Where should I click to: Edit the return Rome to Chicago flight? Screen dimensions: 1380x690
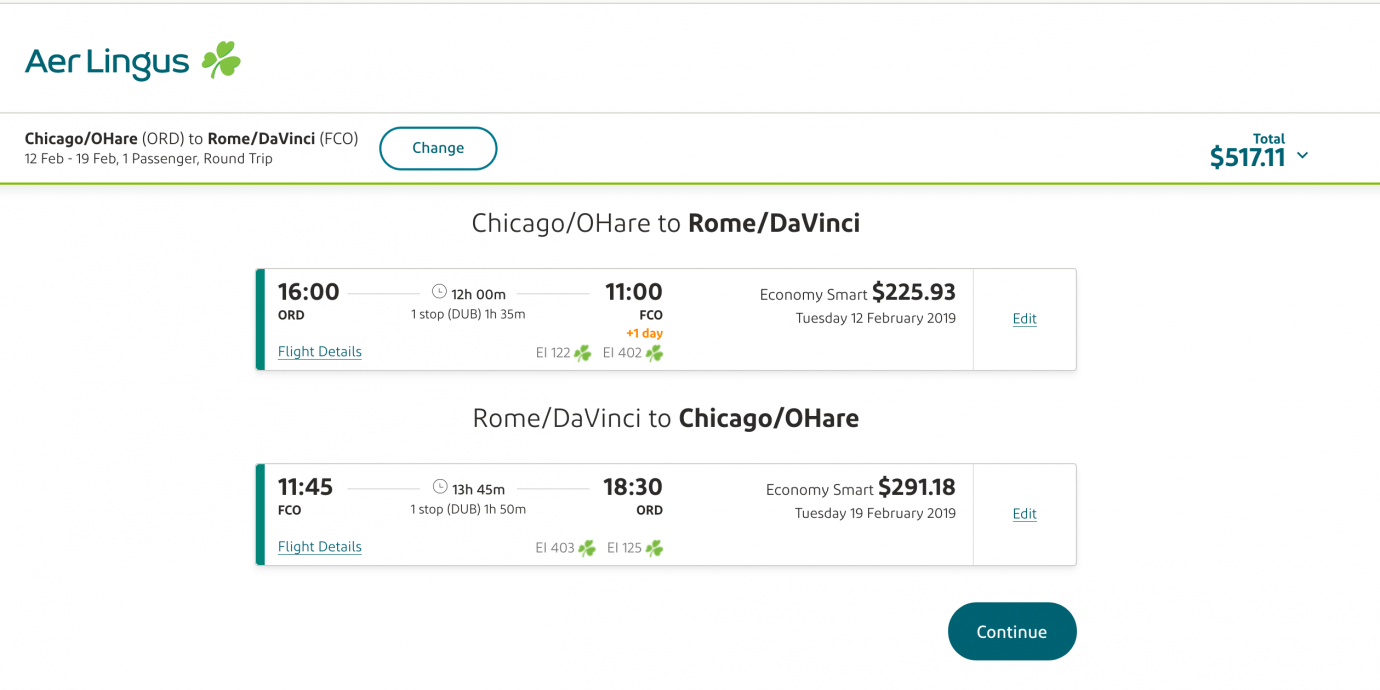pyautogui.click(x=1024, y=514)
